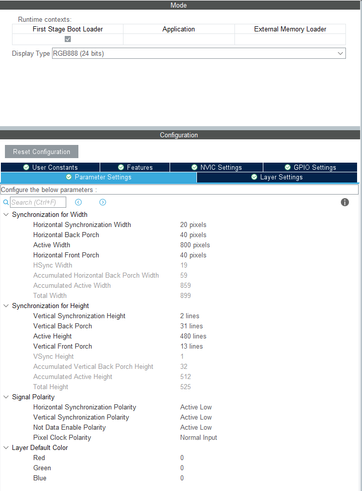Viewport: 362px width, 491px height.
Task: Select the VSync Height row
Action: pyautogui.click(x=180, y=356)
